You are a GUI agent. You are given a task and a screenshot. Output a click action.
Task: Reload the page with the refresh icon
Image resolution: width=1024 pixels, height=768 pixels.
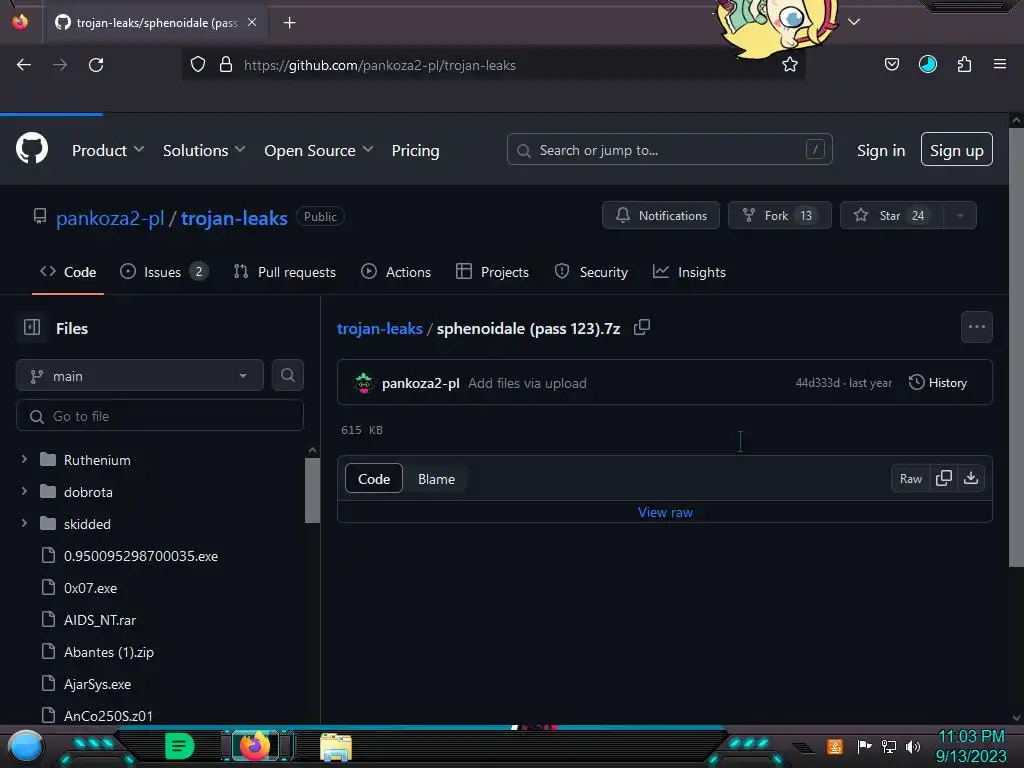tap(96, 65)
